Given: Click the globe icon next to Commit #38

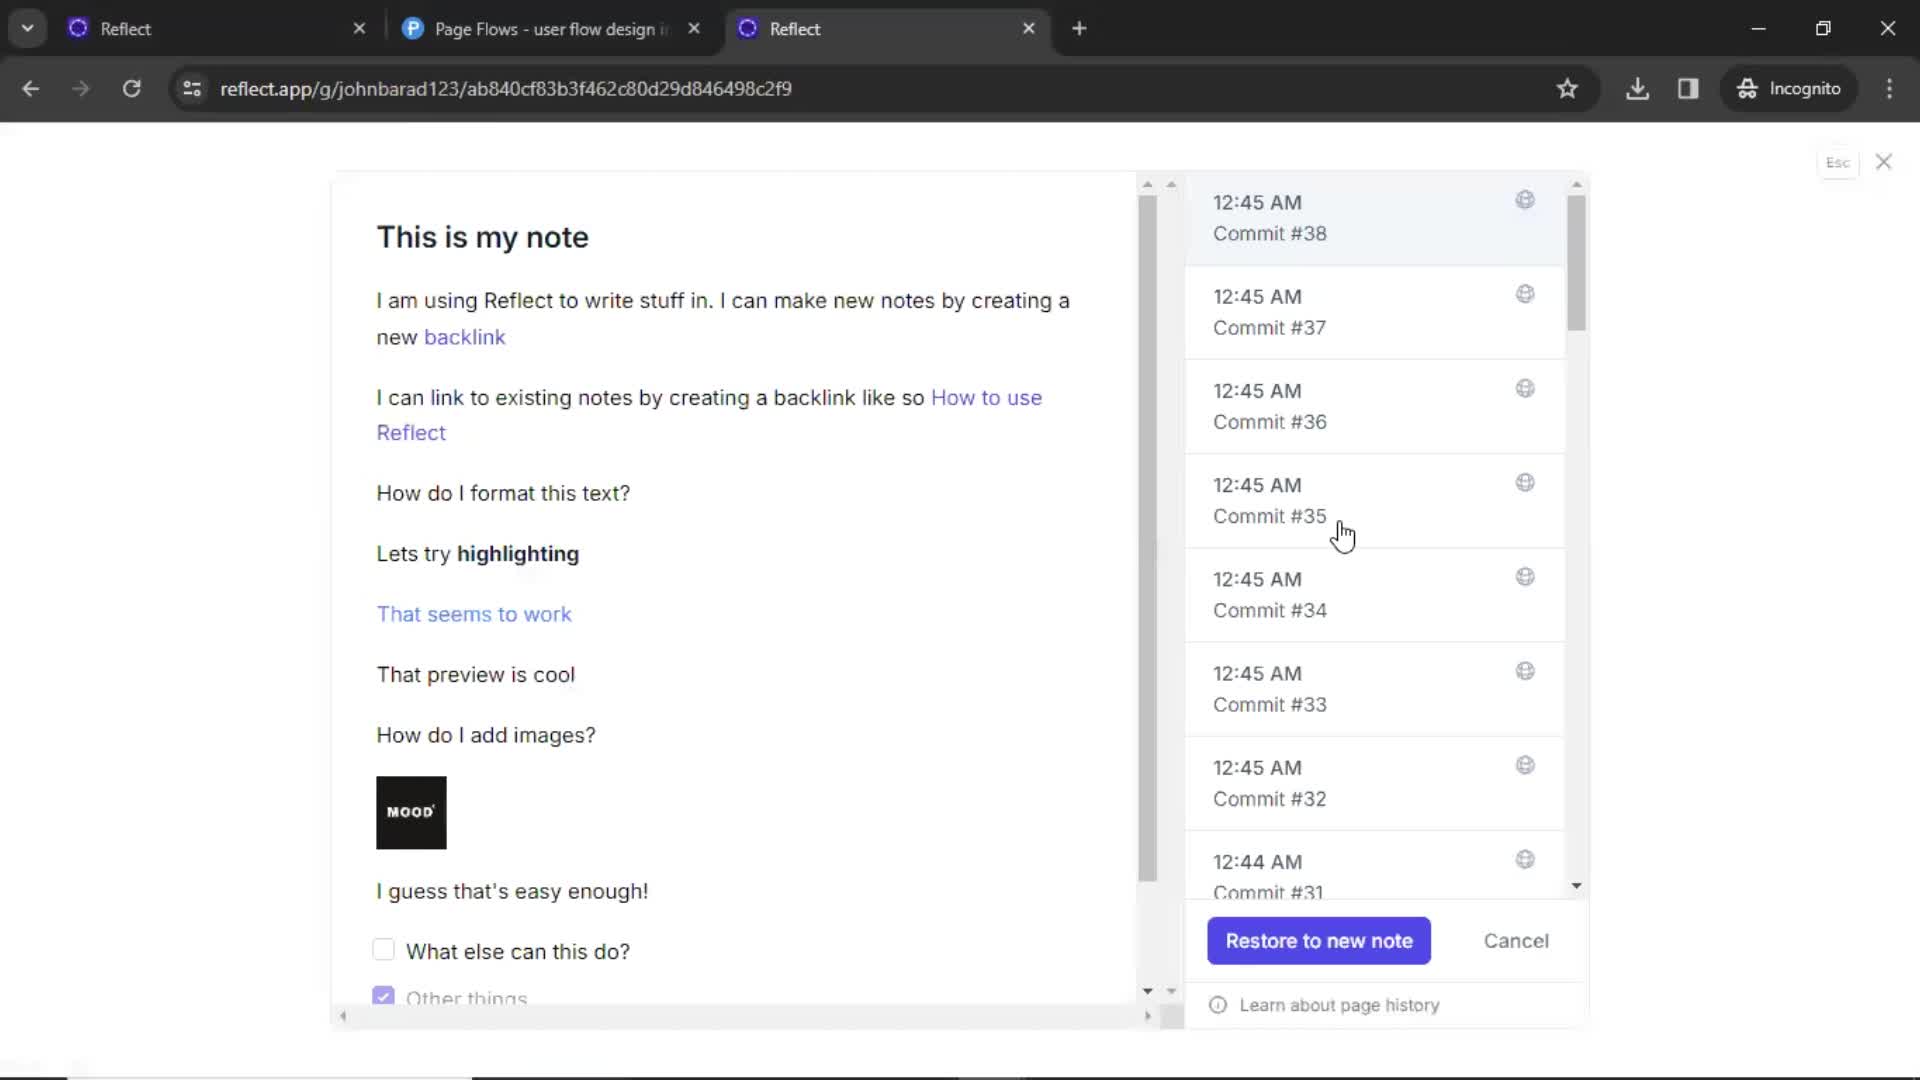Looking at the screenshot, I should click(1526, 199).
